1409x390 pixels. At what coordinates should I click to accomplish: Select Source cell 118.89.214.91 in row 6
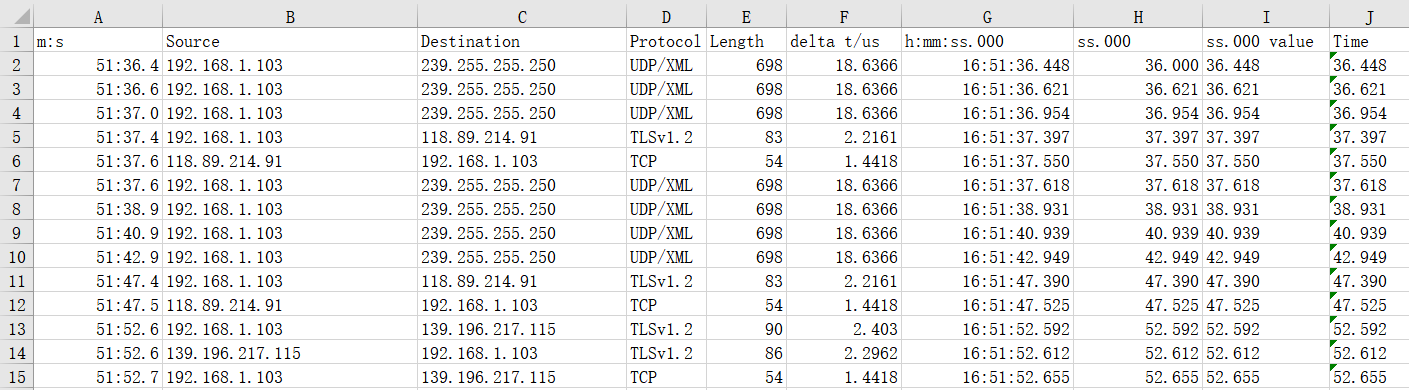(x=290, y=161)
